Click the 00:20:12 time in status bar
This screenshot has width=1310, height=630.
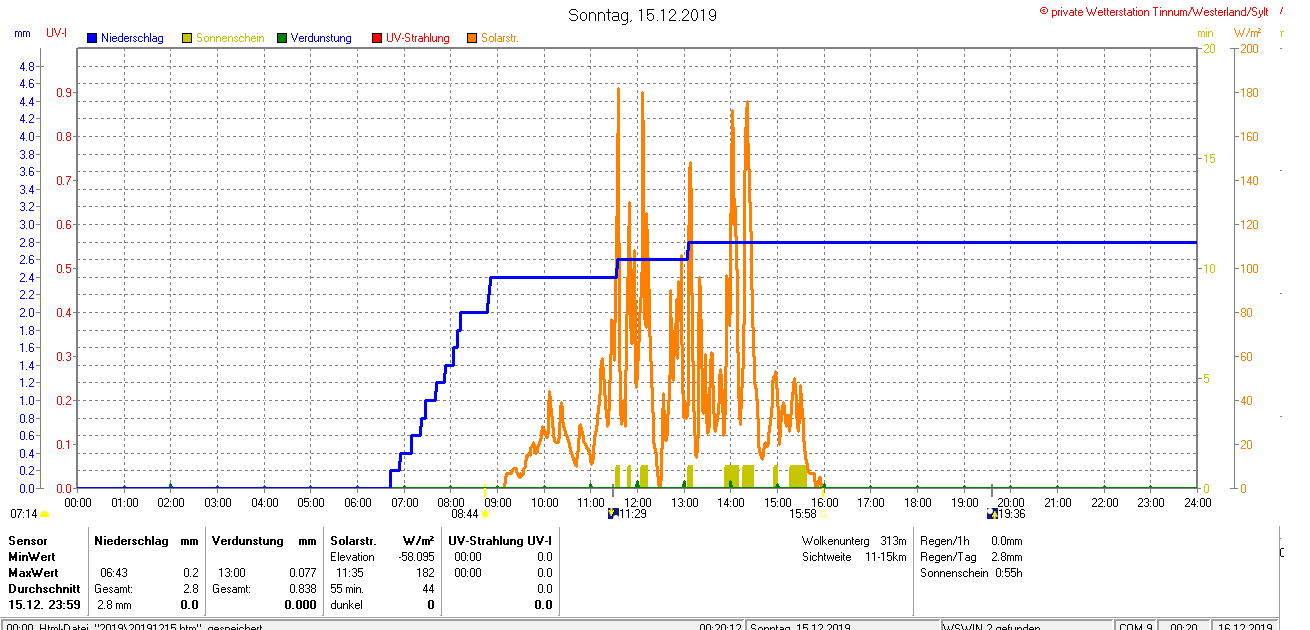pyautogui.click(x=720, y=626)
